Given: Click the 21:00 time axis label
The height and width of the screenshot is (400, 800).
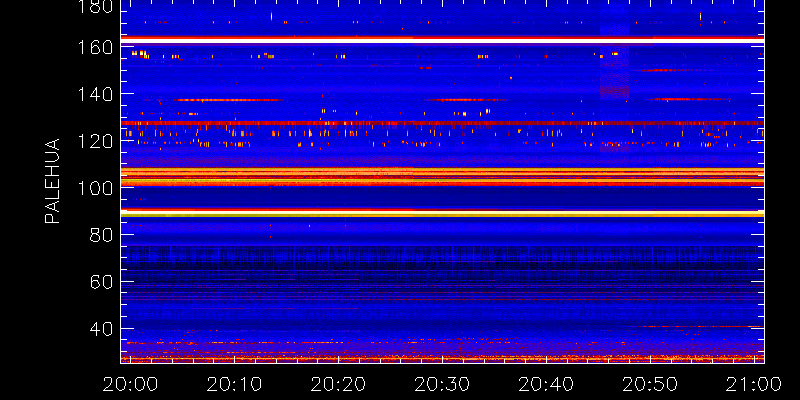Looking at the screenshot, I should point(754,384).
